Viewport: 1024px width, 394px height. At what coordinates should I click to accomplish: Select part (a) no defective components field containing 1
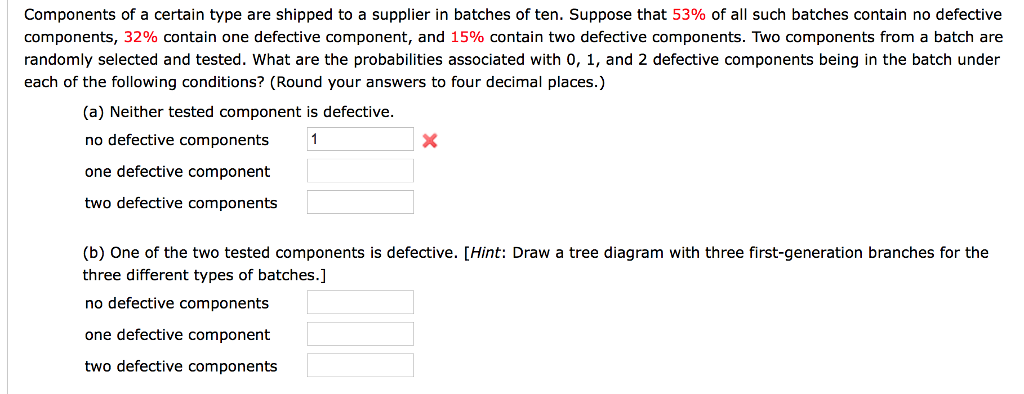coord(360,139)
